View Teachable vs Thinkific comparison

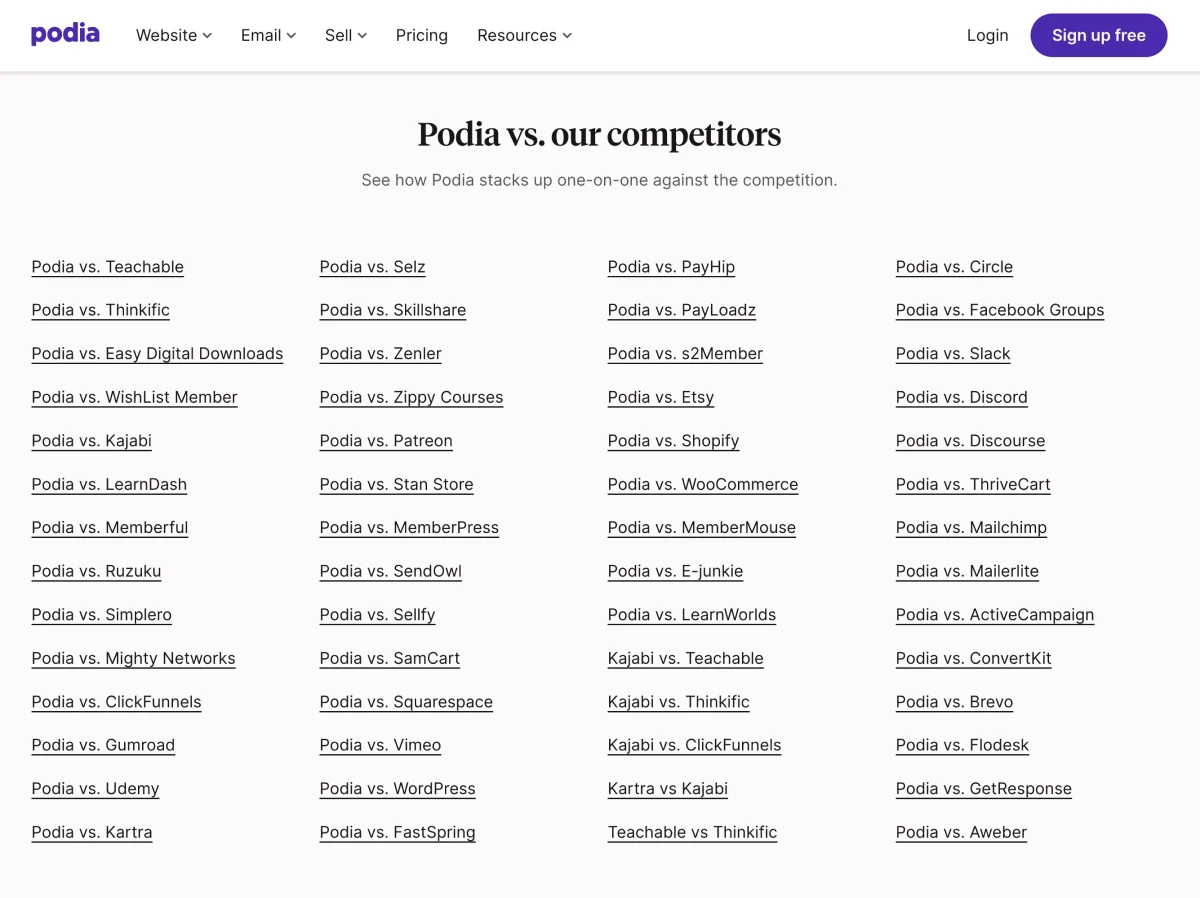(692, 832)
